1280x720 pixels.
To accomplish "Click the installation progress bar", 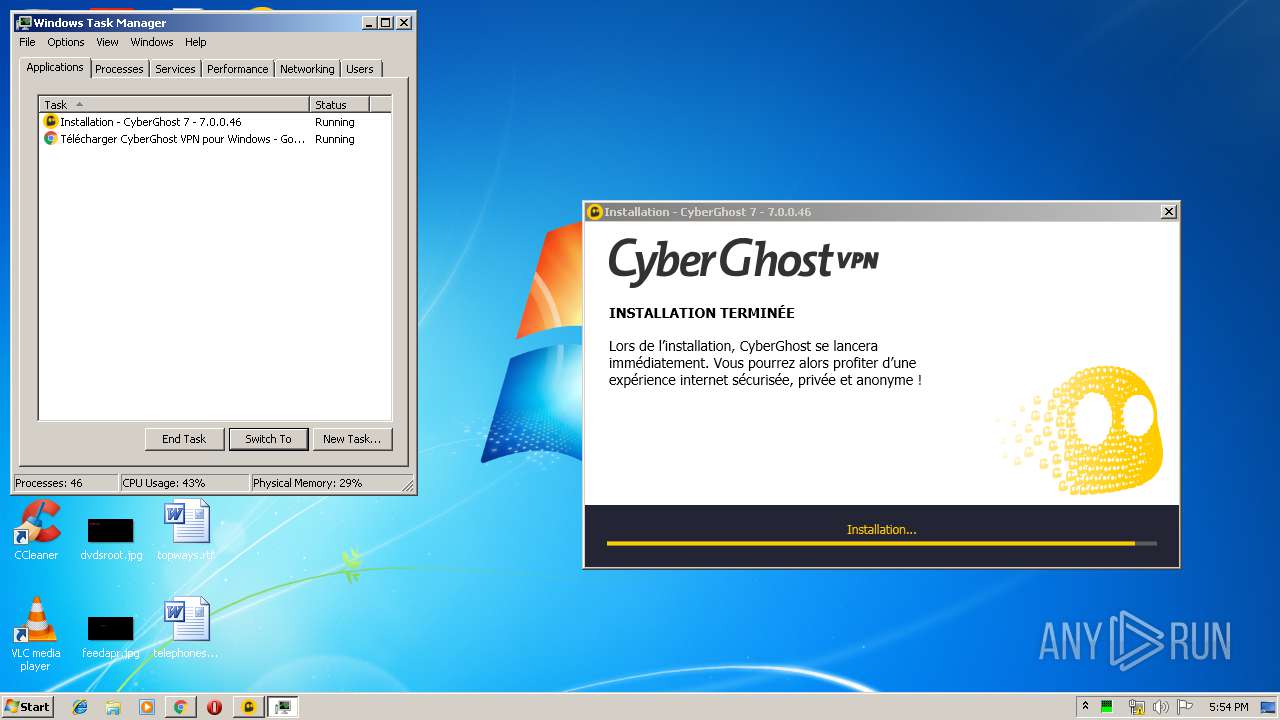I will pyautogui.click(x=881, y=544).
